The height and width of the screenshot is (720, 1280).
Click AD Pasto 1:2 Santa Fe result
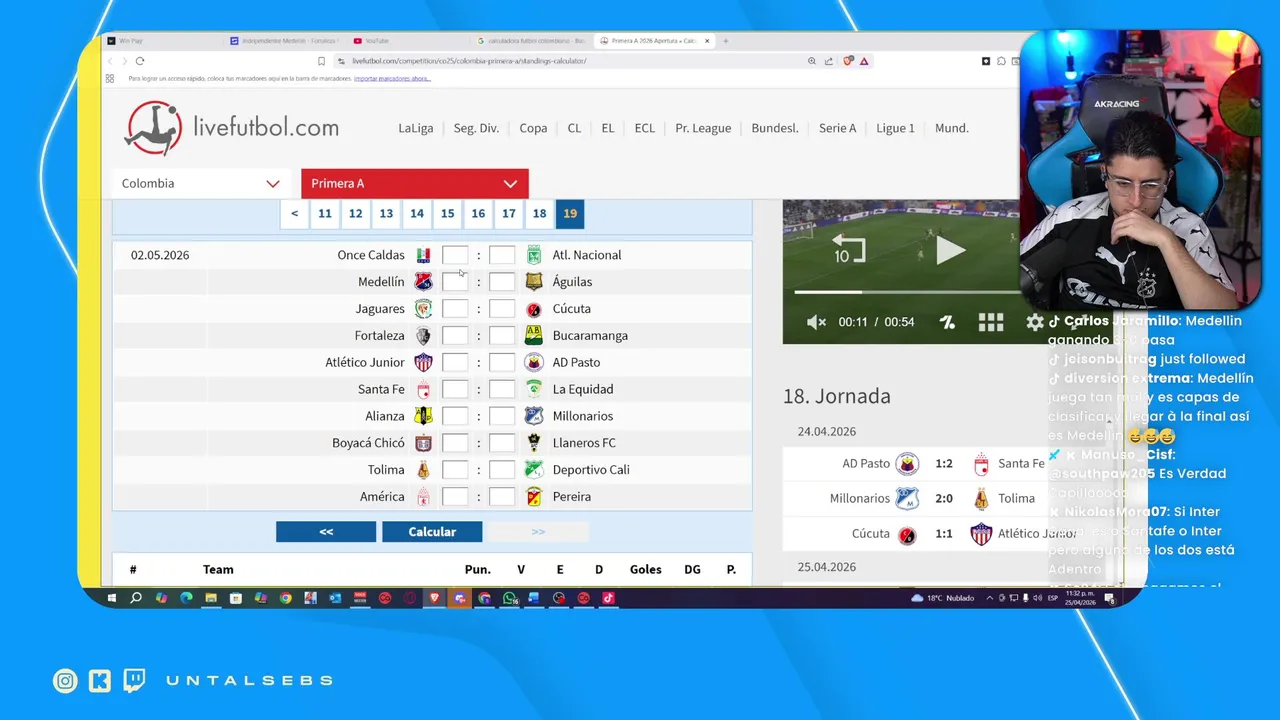913,463
